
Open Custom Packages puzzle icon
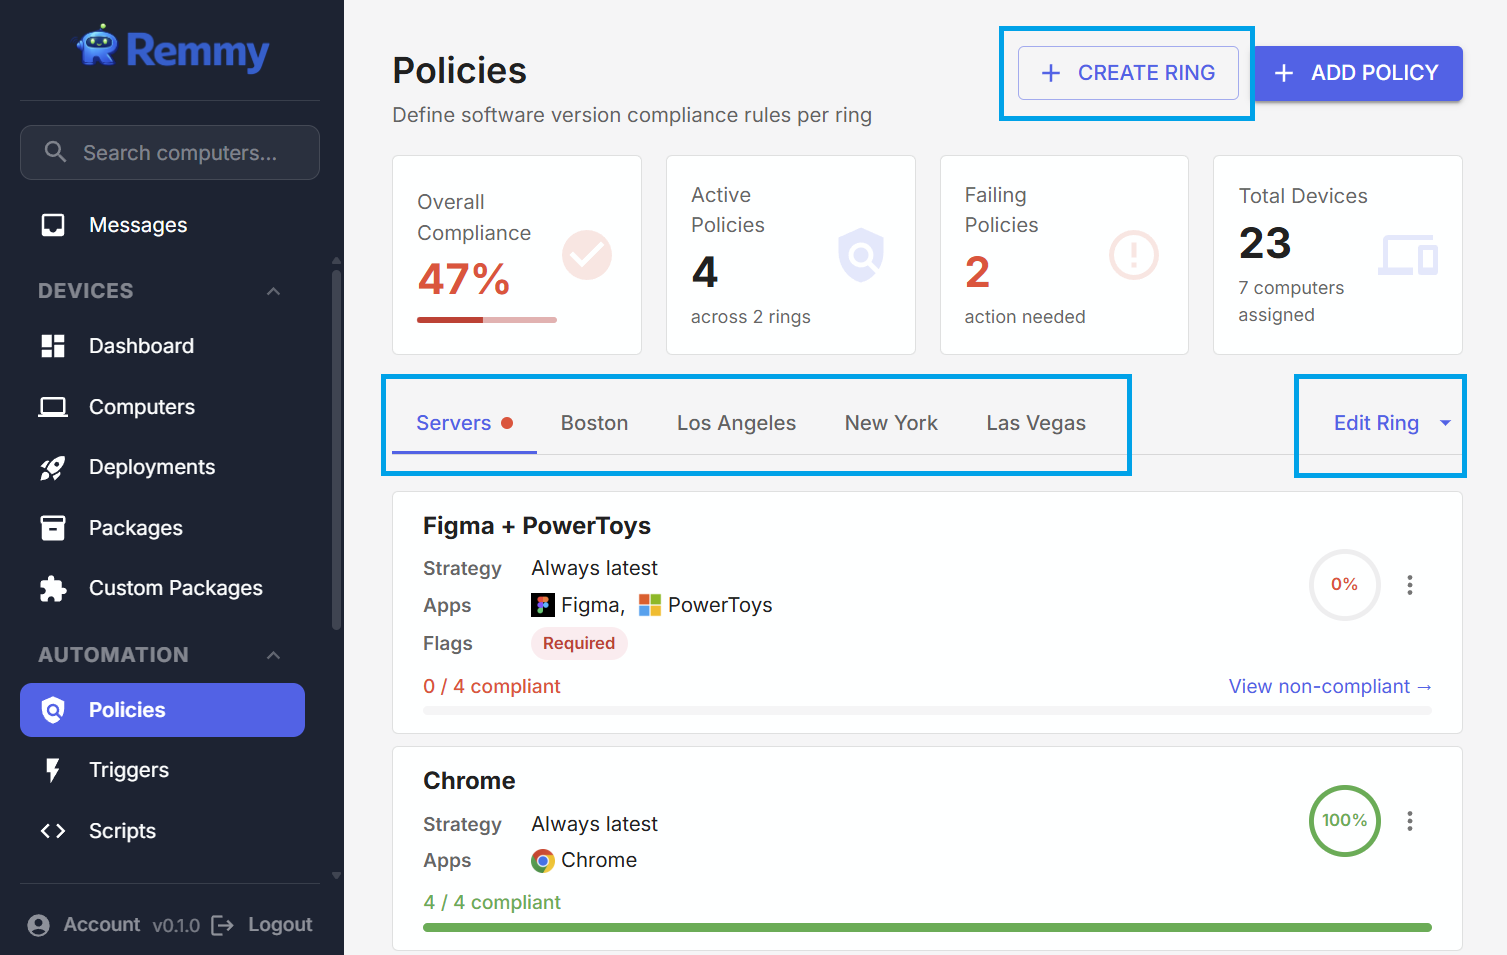tap(53, 589)
